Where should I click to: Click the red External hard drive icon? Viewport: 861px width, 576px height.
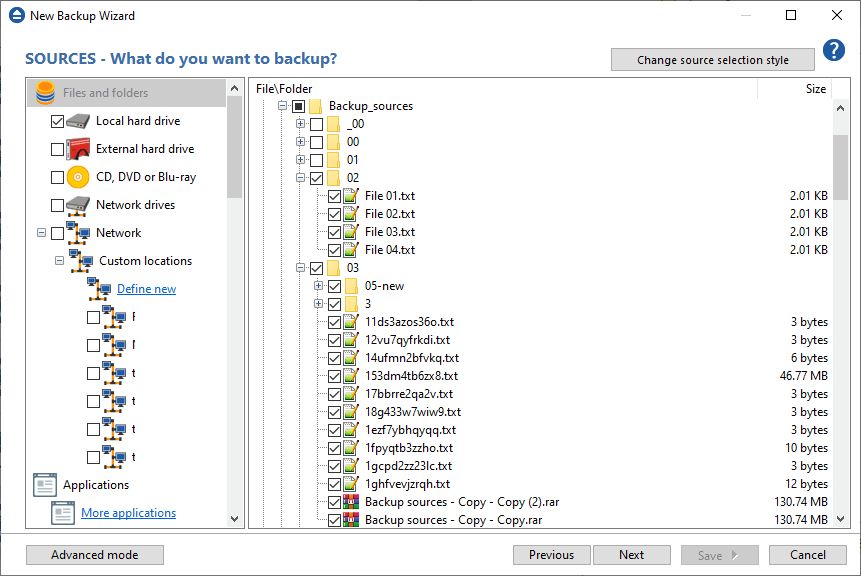click(x=79, y=149)
